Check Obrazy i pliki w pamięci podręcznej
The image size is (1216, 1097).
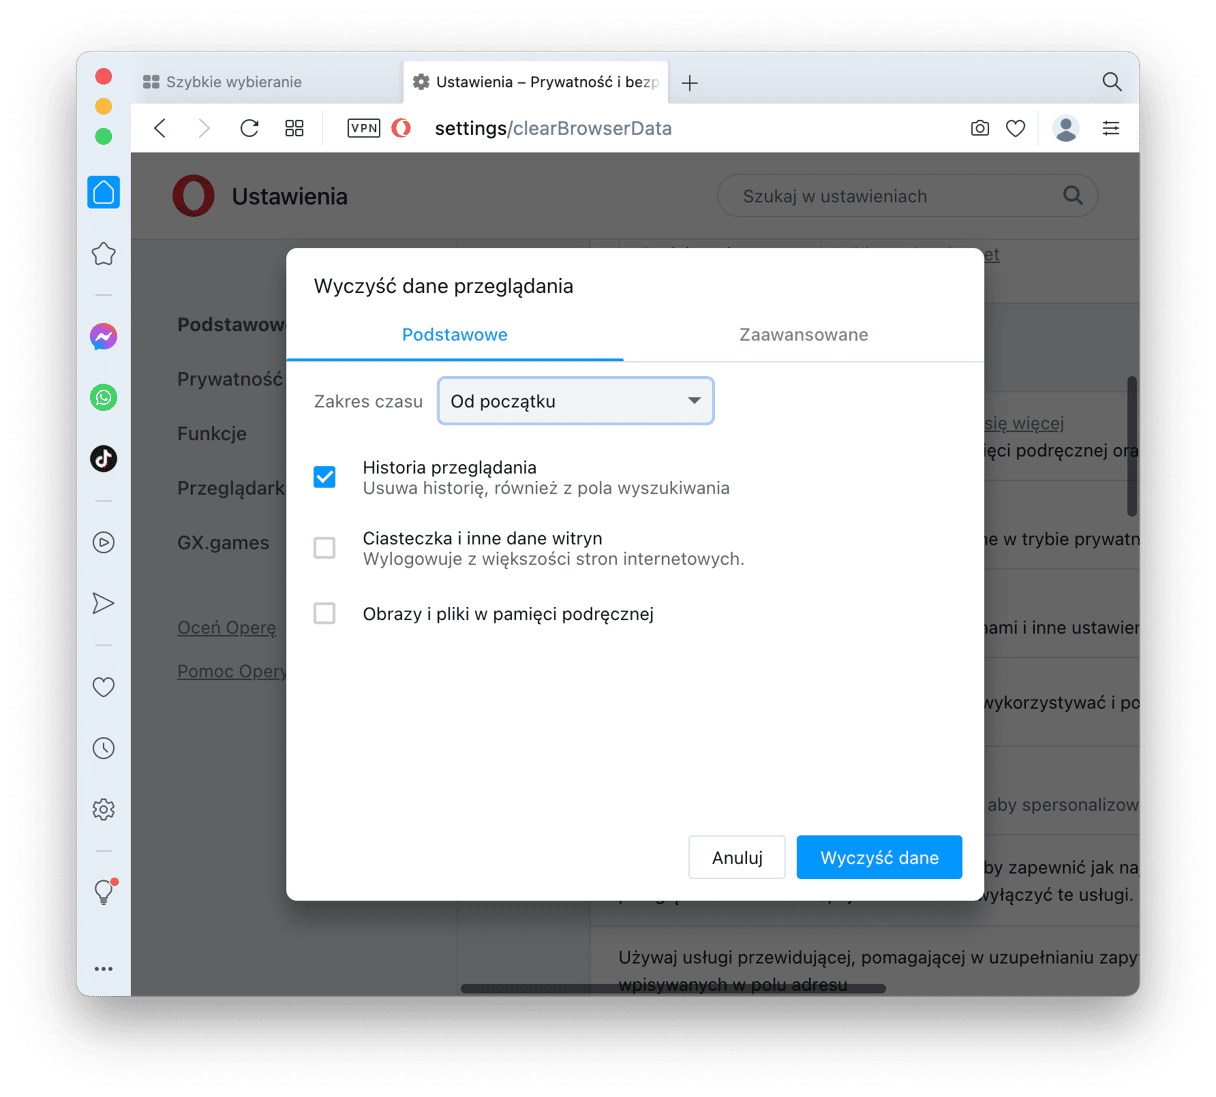tap(324, 613)
